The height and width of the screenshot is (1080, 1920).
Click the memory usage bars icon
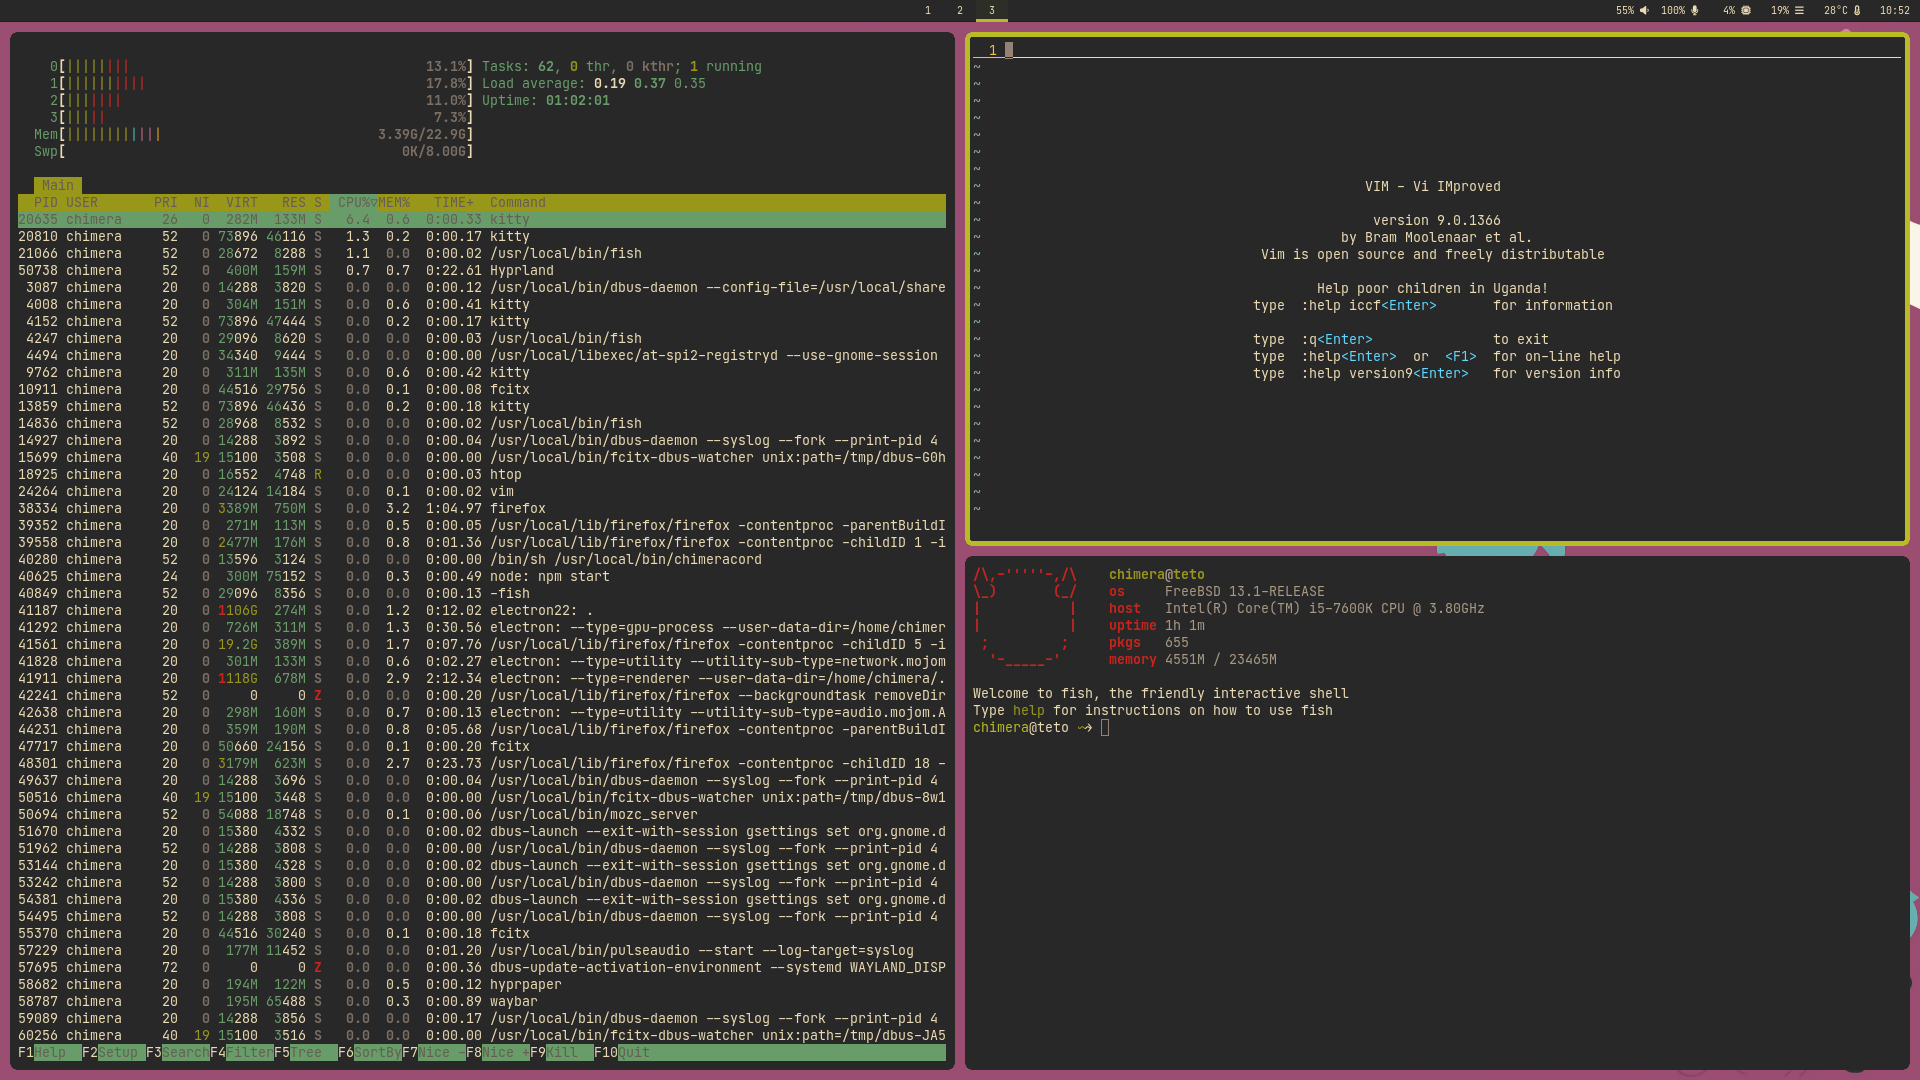[x=1799, y=11]
